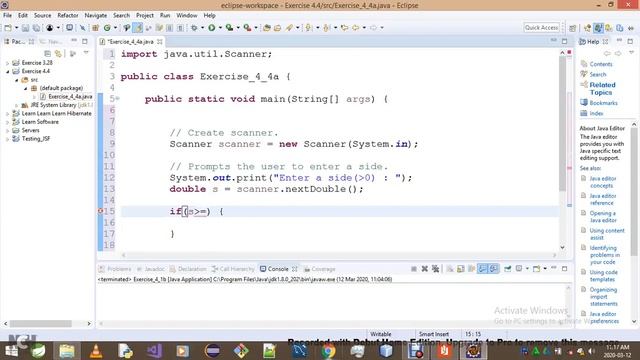
Task: Open the Contents icon in Help view
Action: (x=584, y=64)
